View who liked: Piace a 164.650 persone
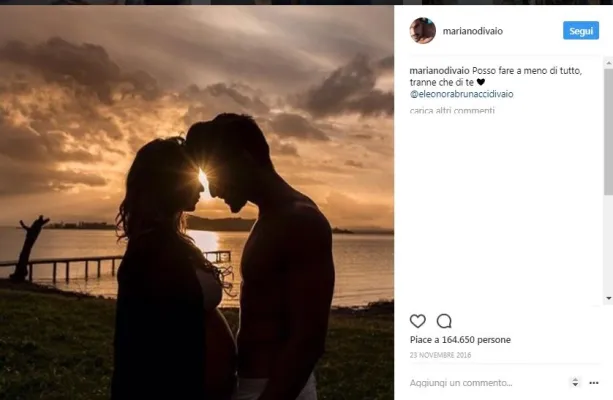This screenshot has width=613, height=400. coord(460,340)
